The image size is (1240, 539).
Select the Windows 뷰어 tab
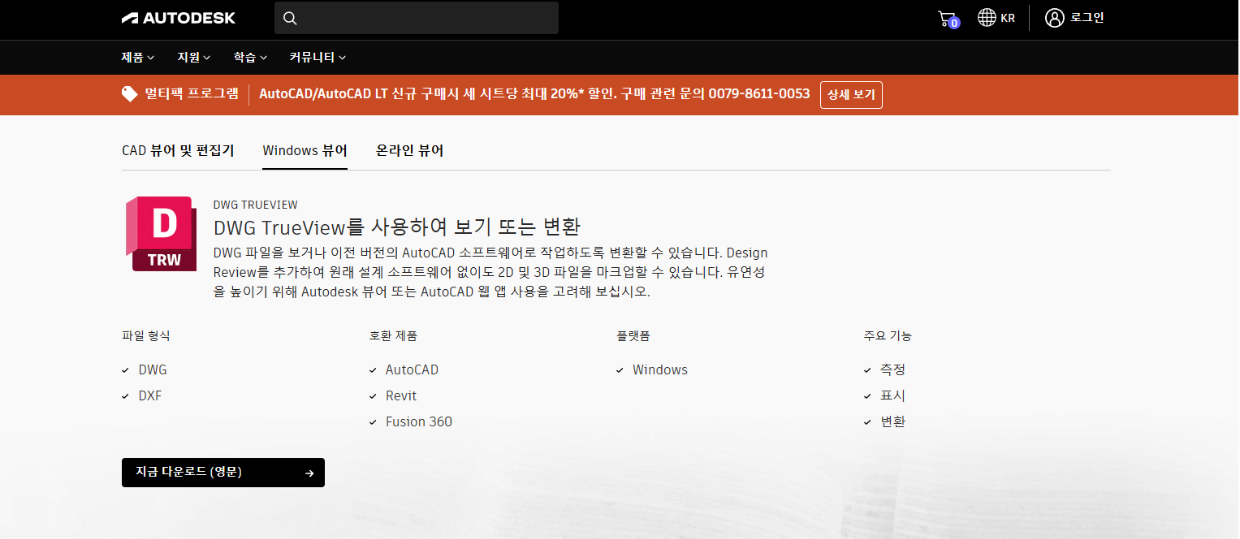pos(305,151)
